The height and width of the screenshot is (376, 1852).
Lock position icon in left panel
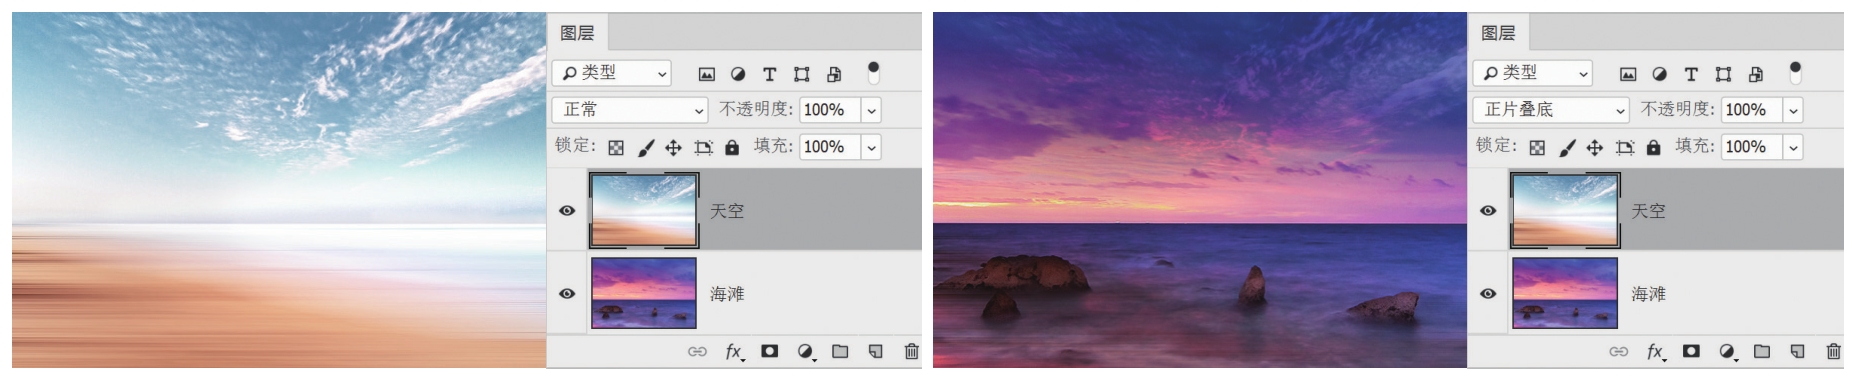coord(673,148)
